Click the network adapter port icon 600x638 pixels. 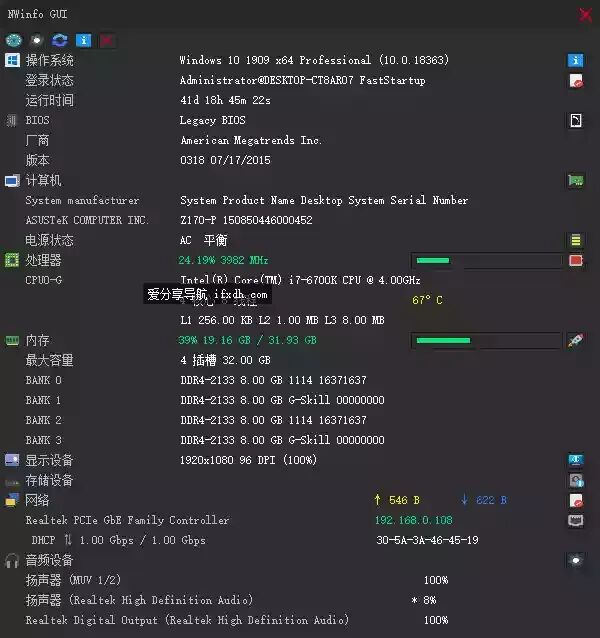point(575,520)
